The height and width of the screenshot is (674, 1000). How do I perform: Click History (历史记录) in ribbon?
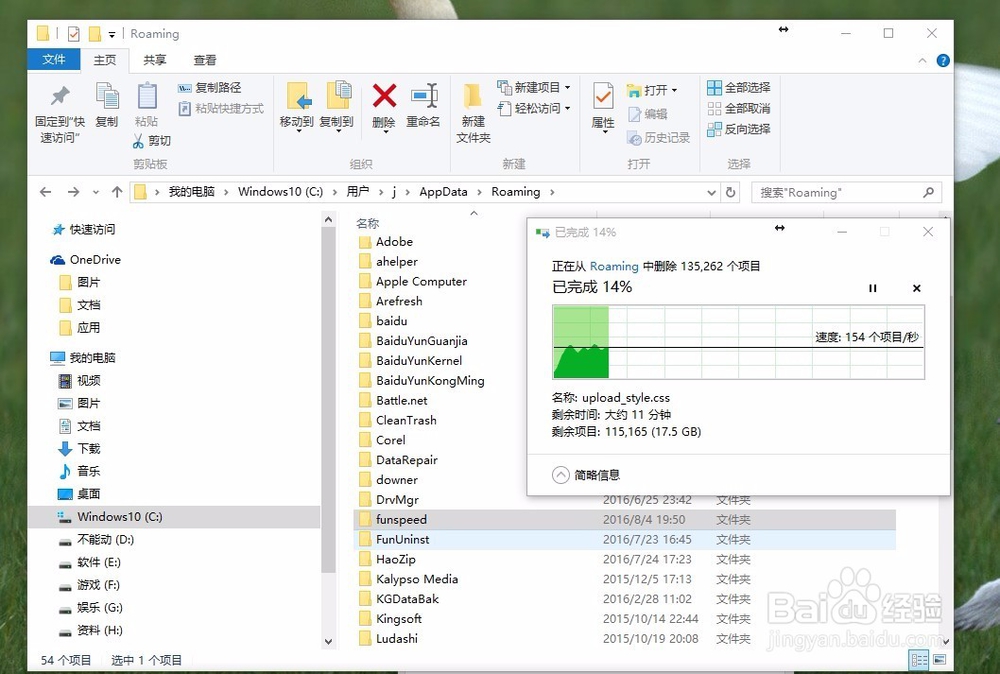pos(658,138)
